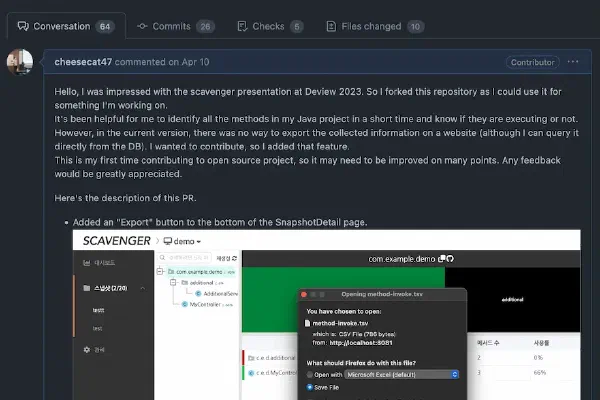Open the comment's three-dot options menu
This screenshot has width=600, height=400.
click(573, 62)
